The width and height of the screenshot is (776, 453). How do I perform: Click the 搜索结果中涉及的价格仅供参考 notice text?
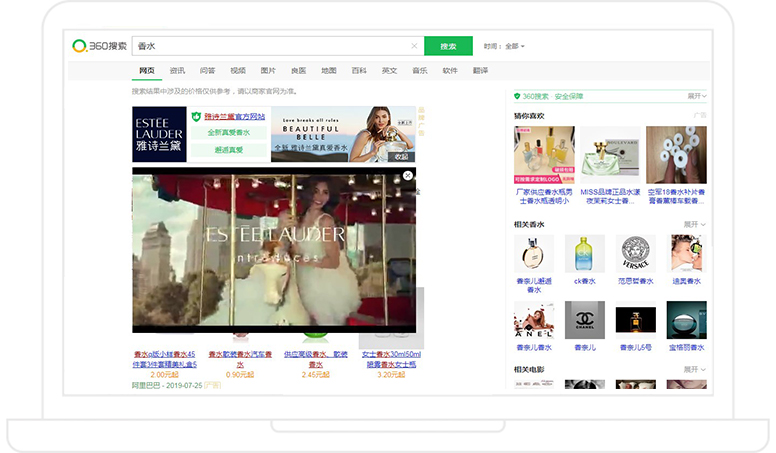214,91
